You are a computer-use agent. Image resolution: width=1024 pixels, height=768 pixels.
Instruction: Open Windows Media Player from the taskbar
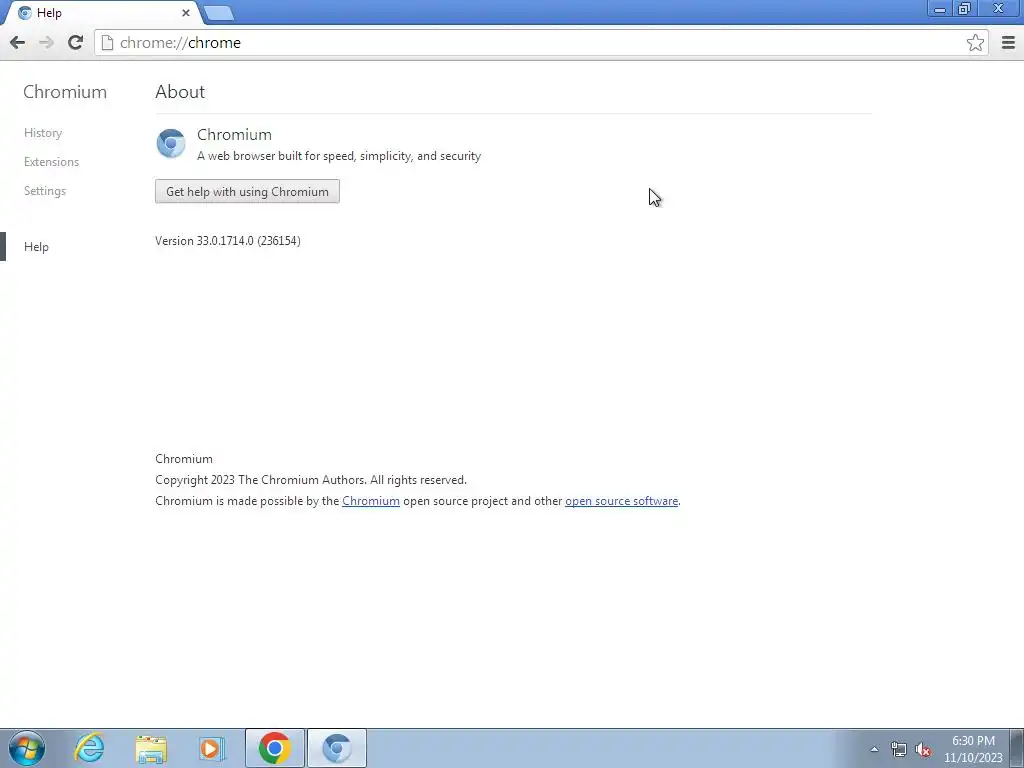tap(212, 749)
